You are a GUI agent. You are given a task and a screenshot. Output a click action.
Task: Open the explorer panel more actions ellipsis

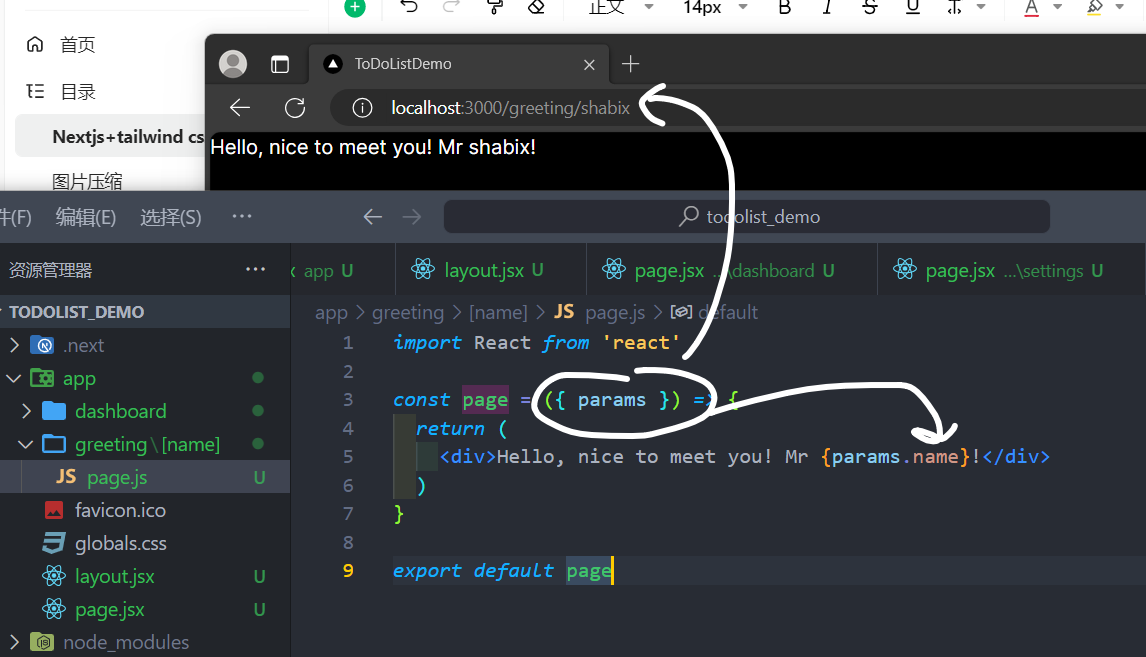click(256, 270)
